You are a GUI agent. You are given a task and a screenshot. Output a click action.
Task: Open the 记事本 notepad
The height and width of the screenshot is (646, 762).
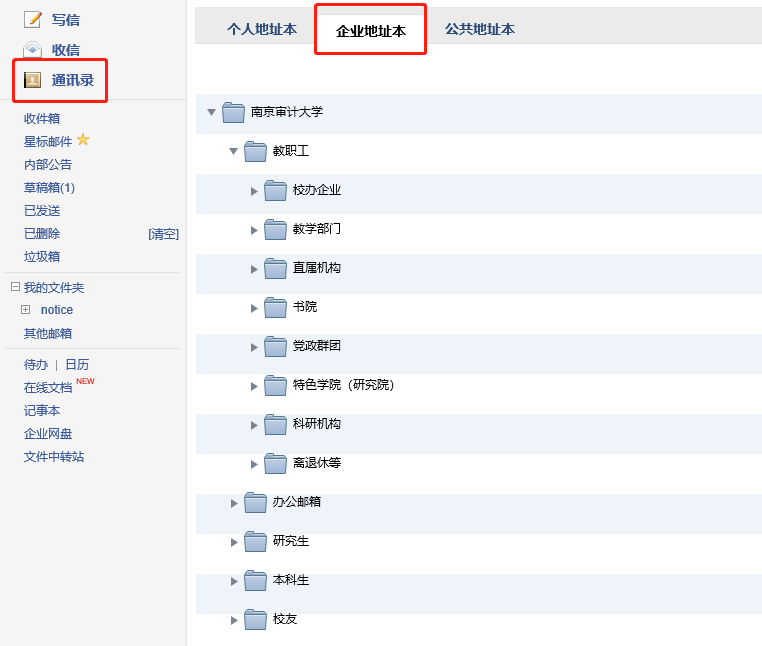pos(42,411)
